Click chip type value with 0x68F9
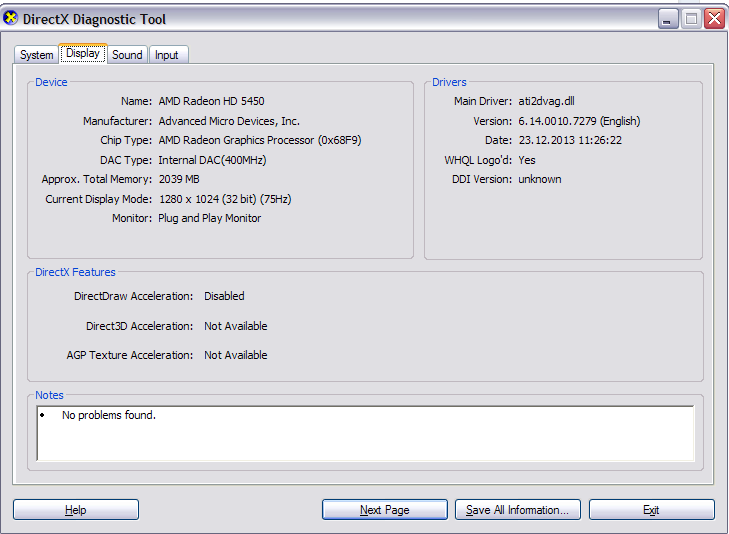Screen dimensions: 729x534 pos(260,140)
